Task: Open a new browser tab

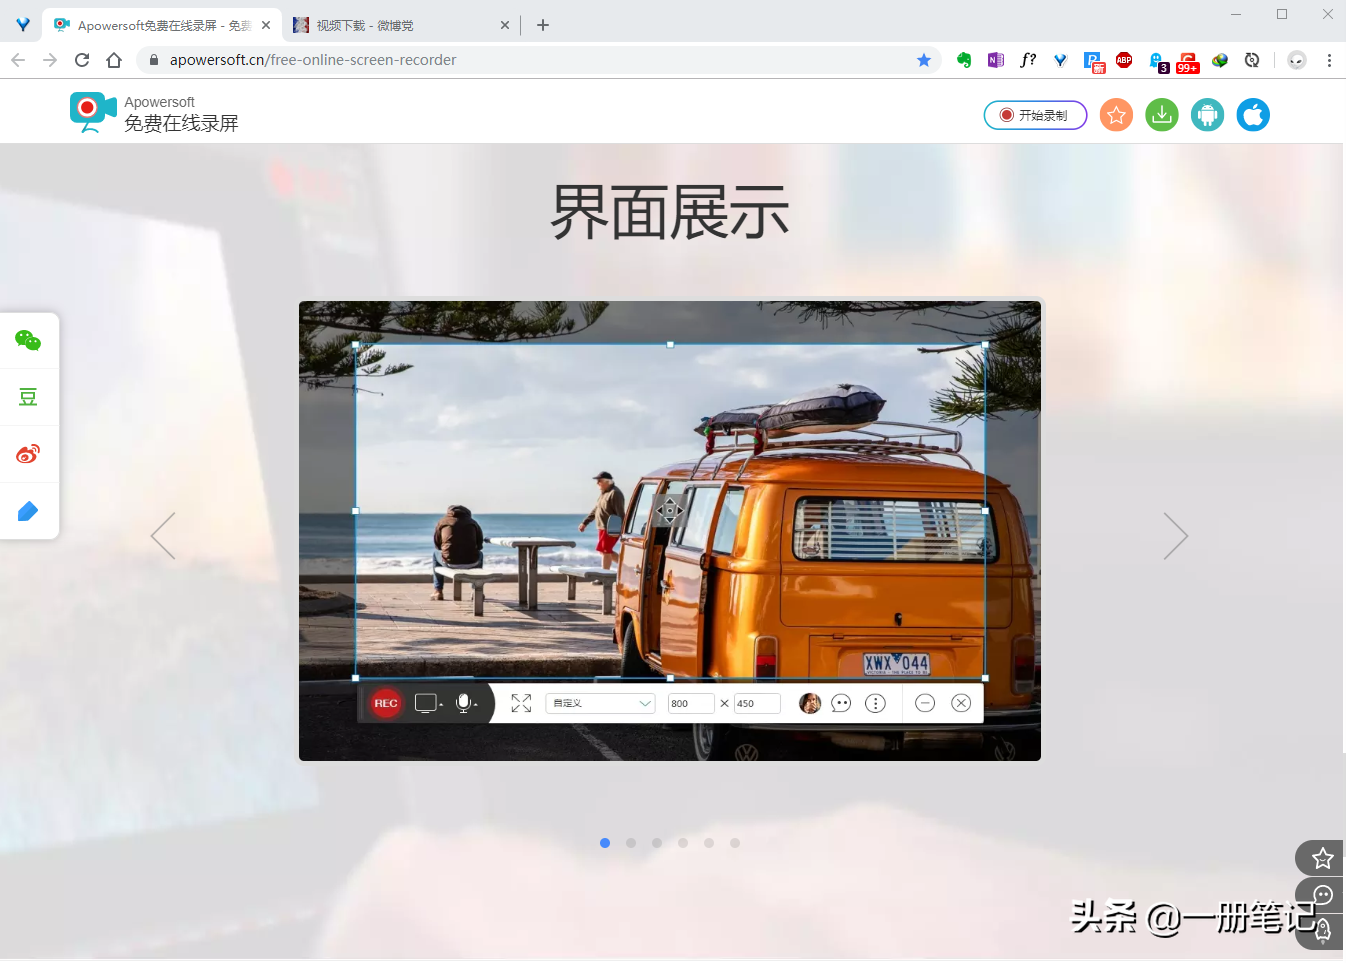Action: coord(543,25)
